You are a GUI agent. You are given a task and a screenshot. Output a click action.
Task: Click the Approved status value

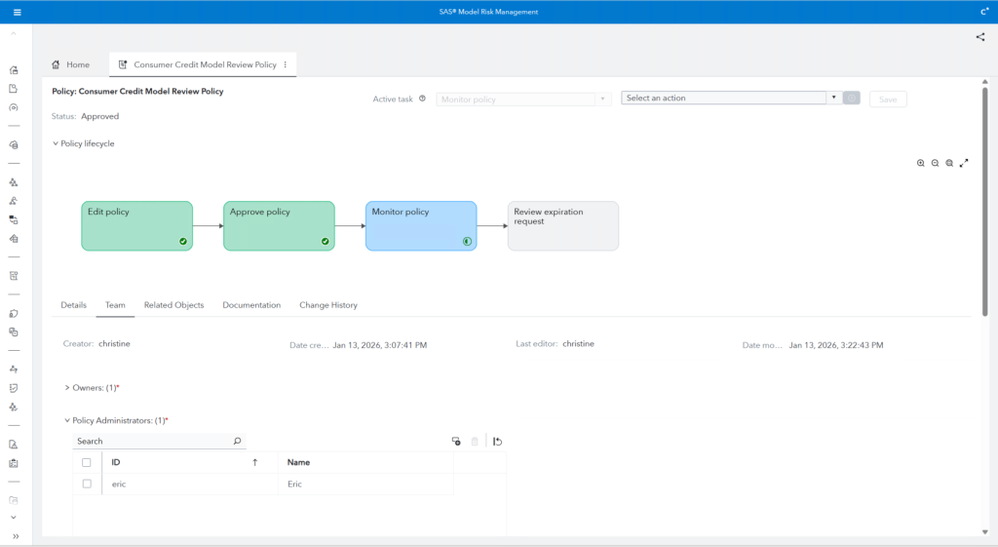click(x=100, y=116)
